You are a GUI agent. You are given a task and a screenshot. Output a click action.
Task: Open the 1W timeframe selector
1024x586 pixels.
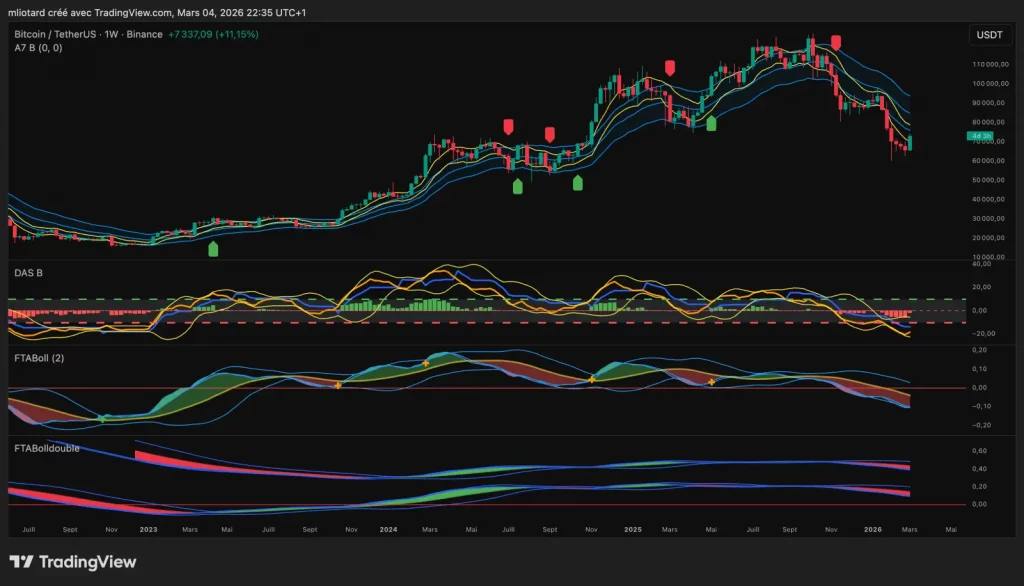click(110, 33)
